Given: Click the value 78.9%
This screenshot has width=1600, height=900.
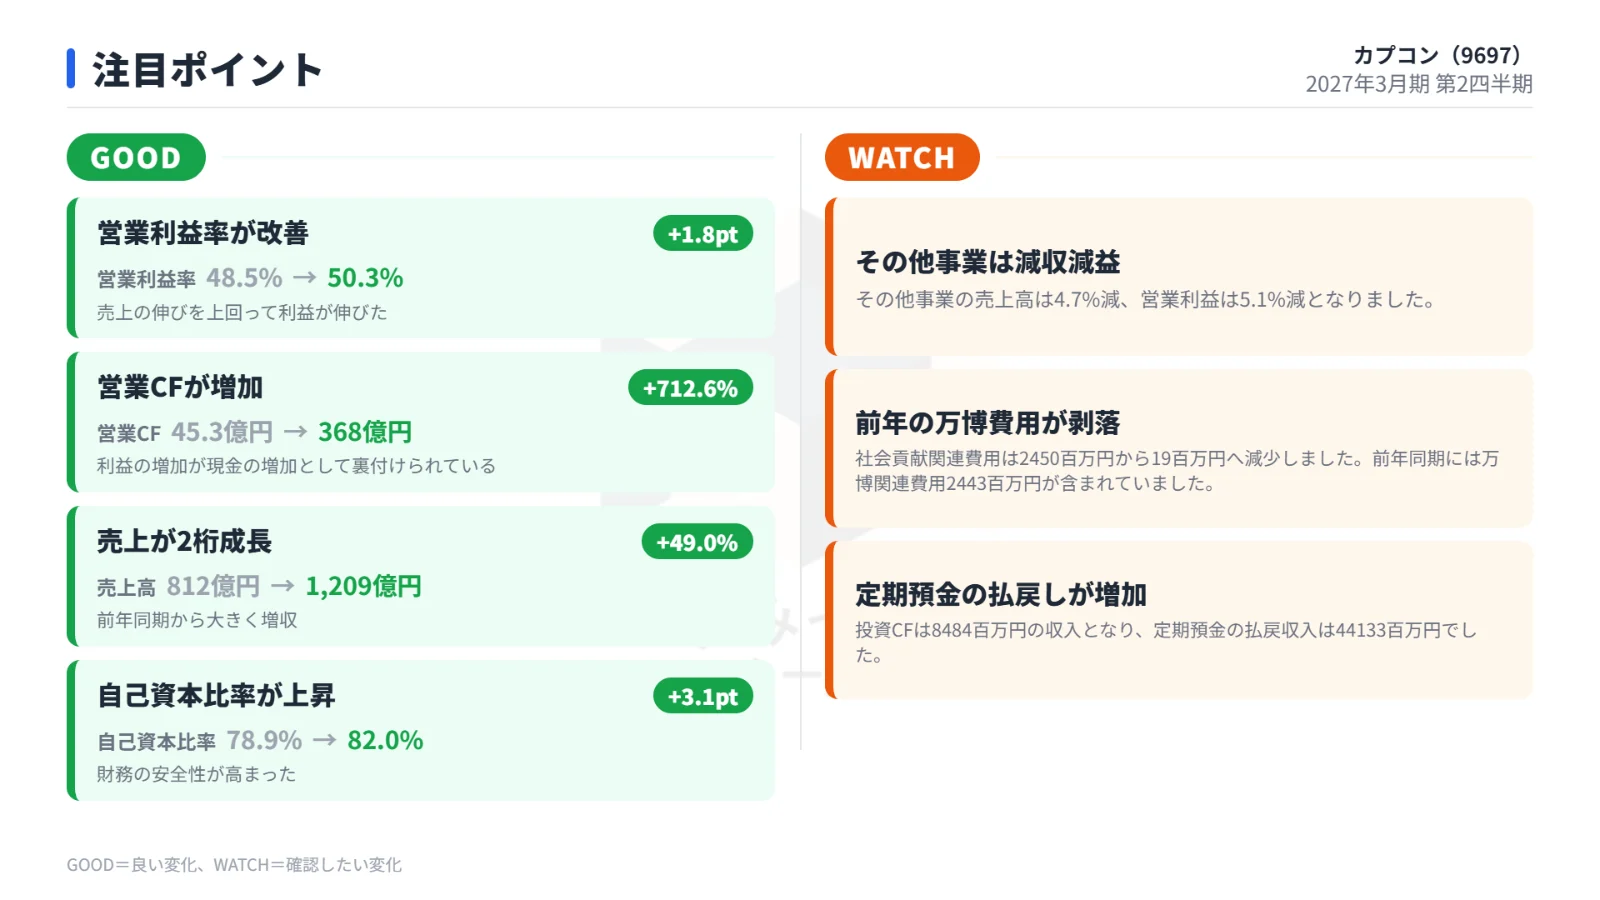Looking at the screenshot, I should tap(264, 740).
